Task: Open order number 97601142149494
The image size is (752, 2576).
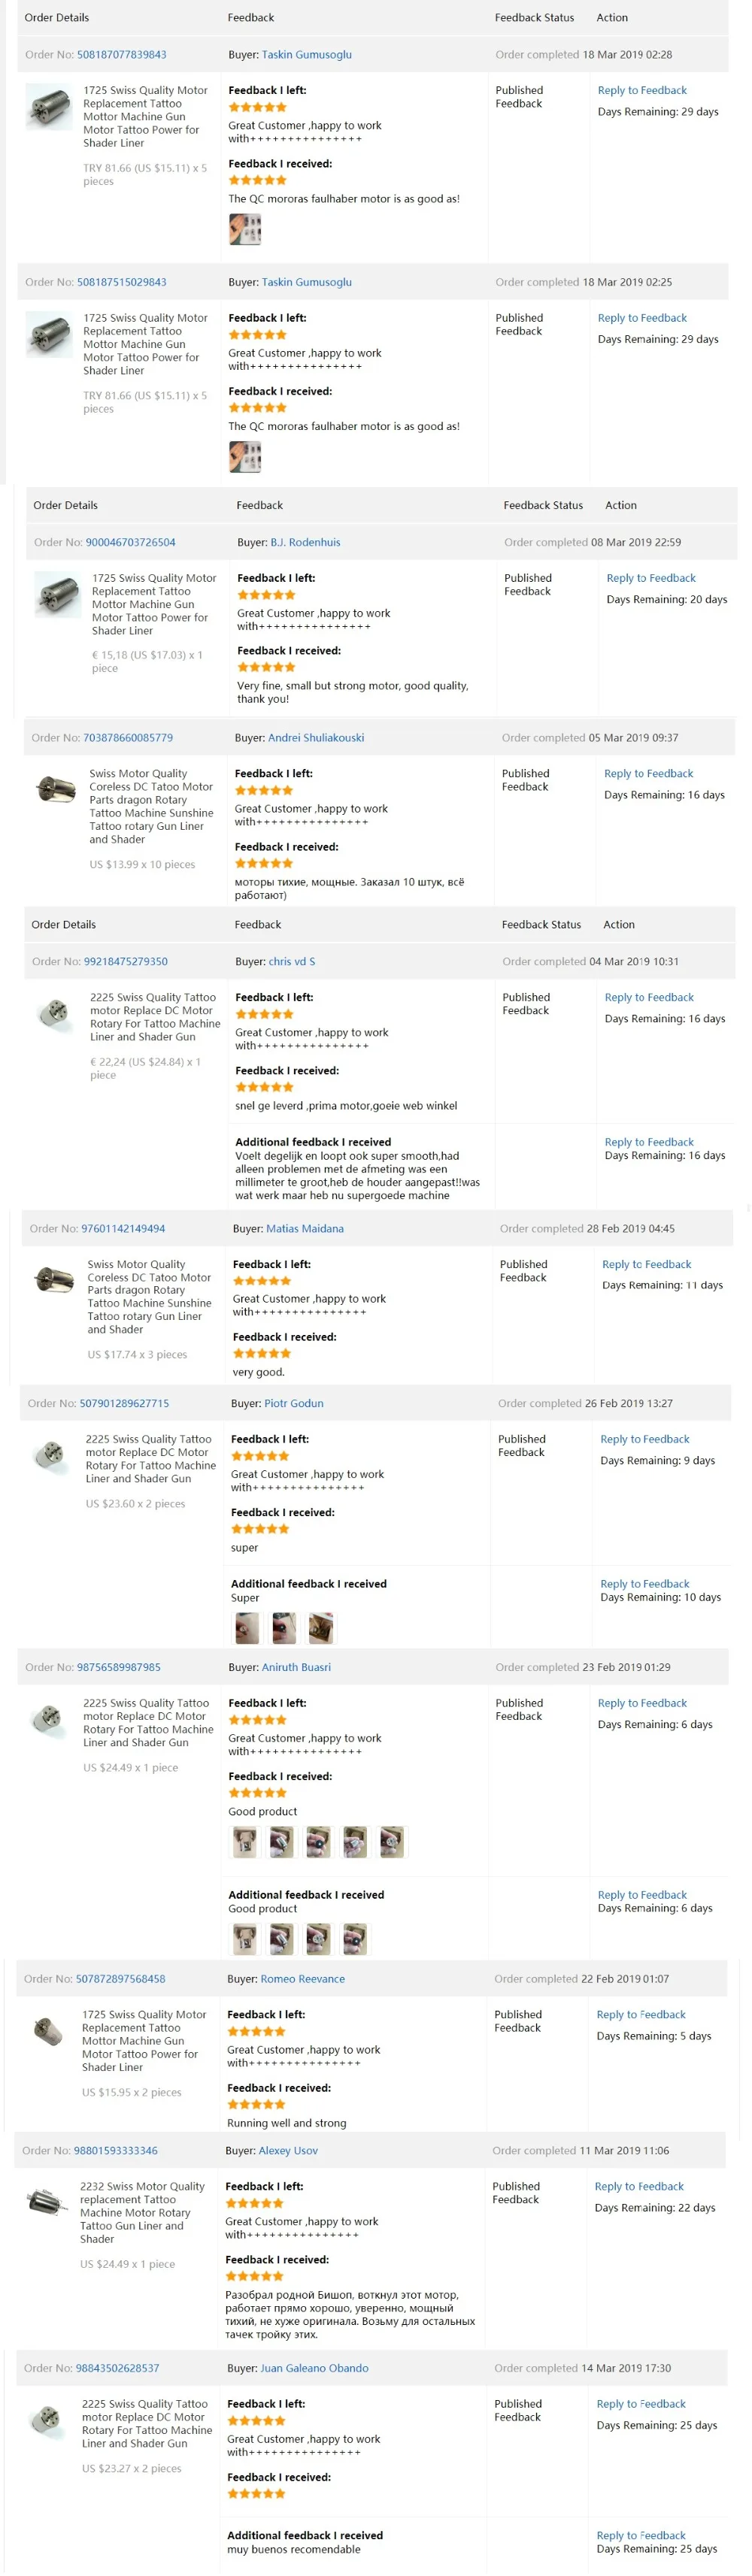Action: (x=123, y=1228)
